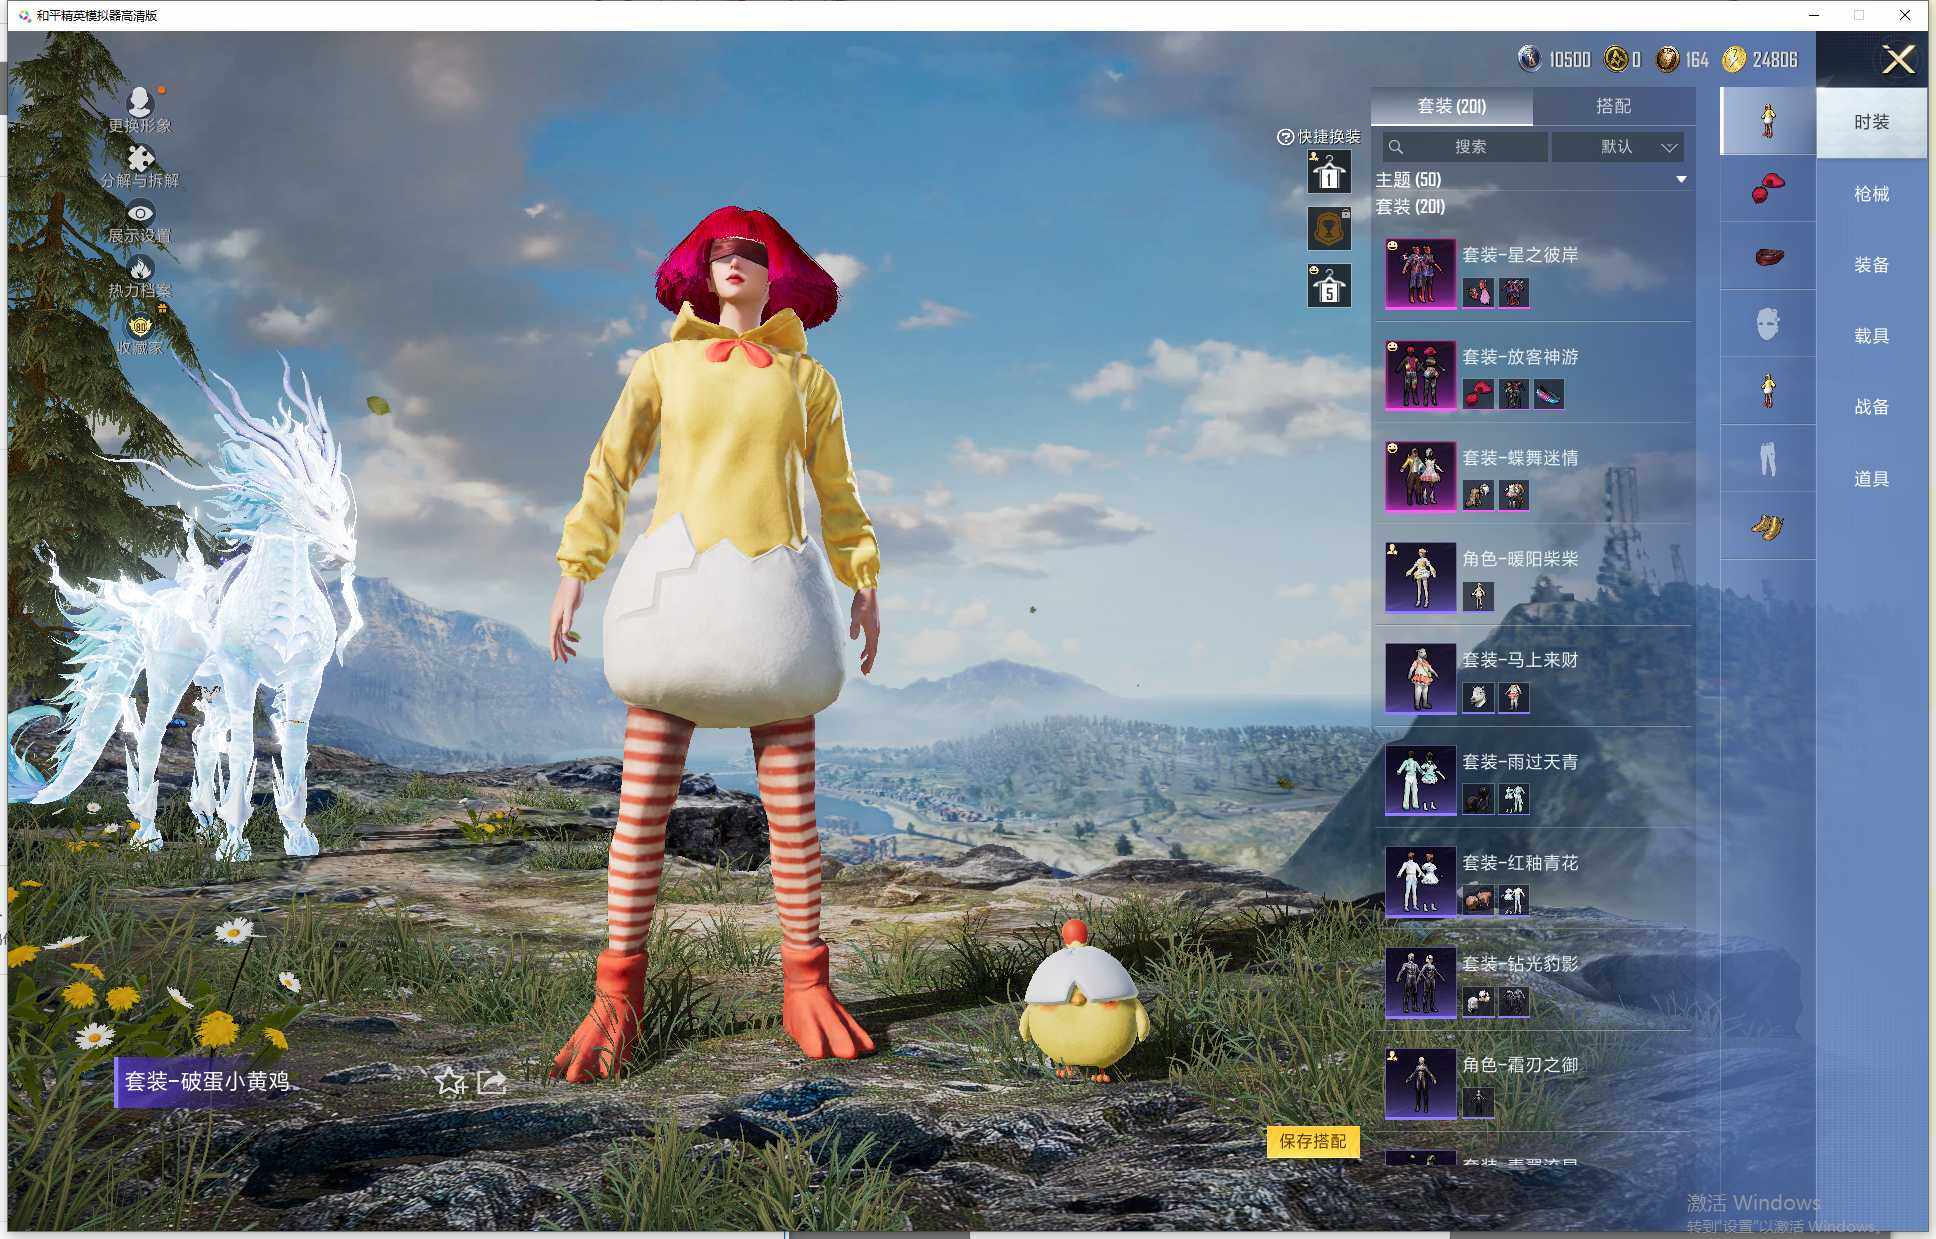Expand the 主题 (50) section arrow
The image size is (1936, 1239).
pos(1681,180)
